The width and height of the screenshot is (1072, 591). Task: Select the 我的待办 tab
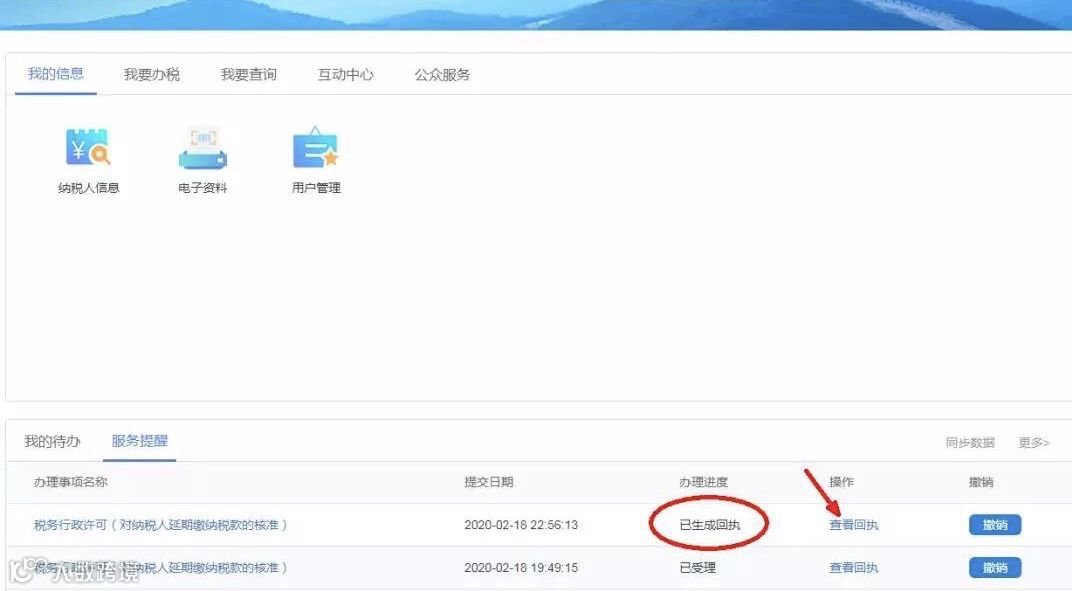coord(53,441)
